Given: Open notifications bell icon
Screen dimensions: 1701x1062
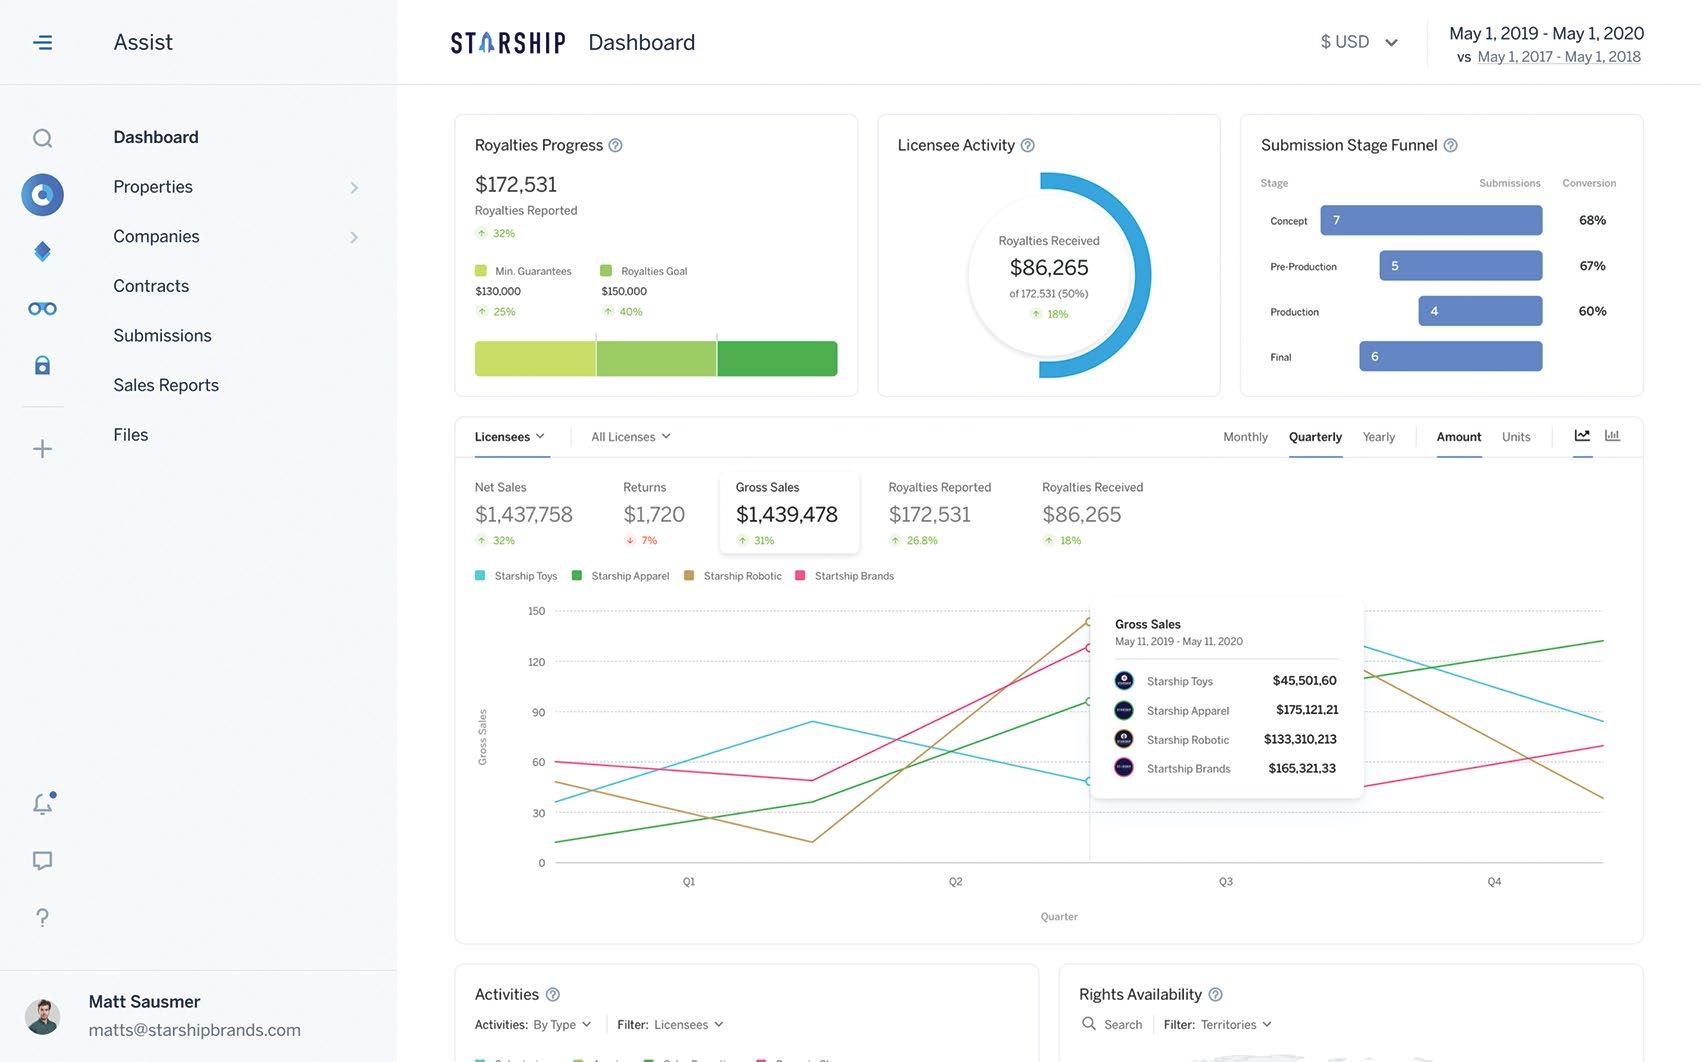Looking at the screenshot, I should coord(43,803).
